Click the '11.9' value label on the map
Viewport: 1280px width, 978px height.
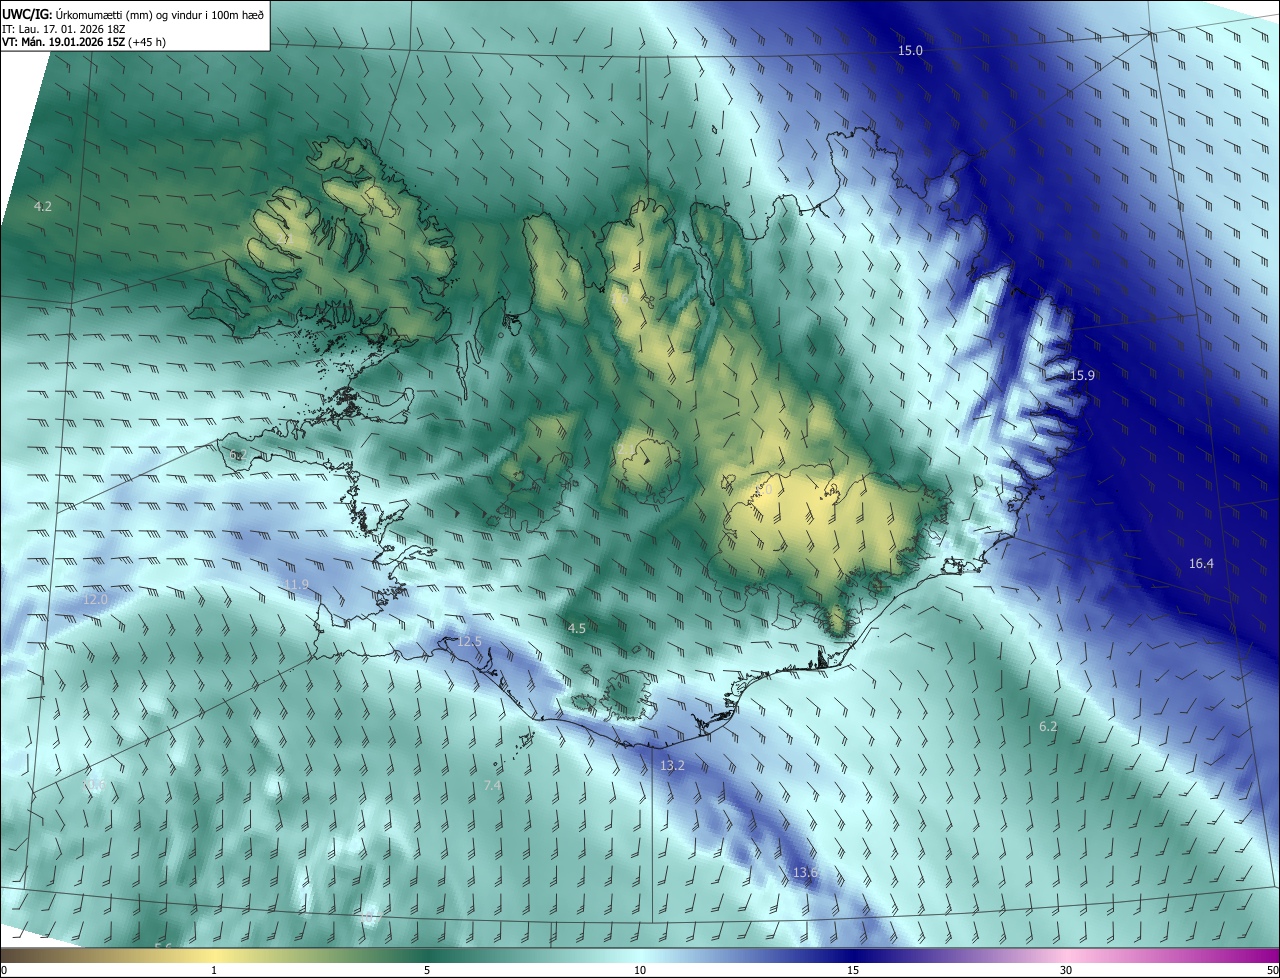(297, 584)
